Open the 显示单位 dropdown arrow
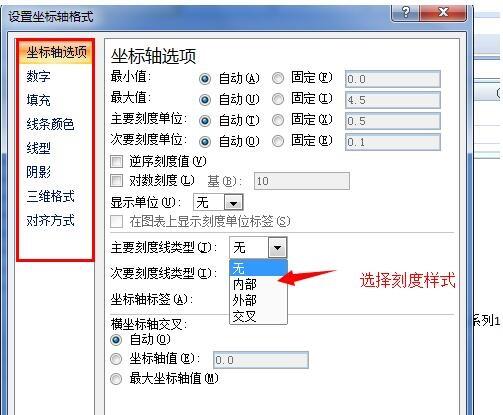Screen dimensions: 503x415 tap(233, 202)
